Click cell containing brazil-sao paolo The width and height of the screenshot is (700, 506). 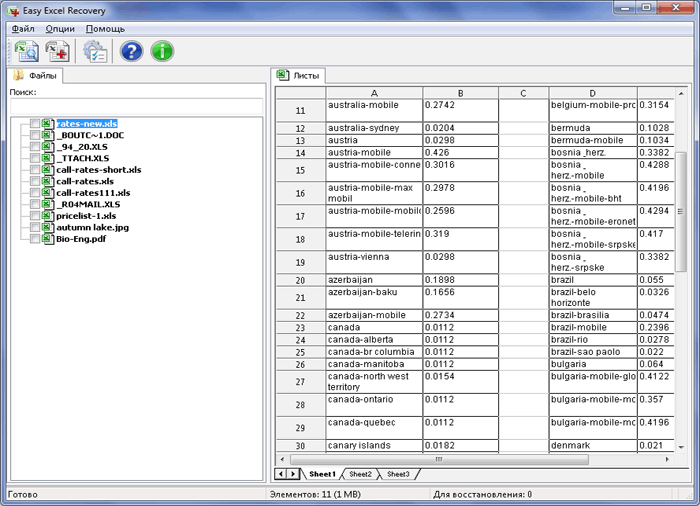point(592,352)
